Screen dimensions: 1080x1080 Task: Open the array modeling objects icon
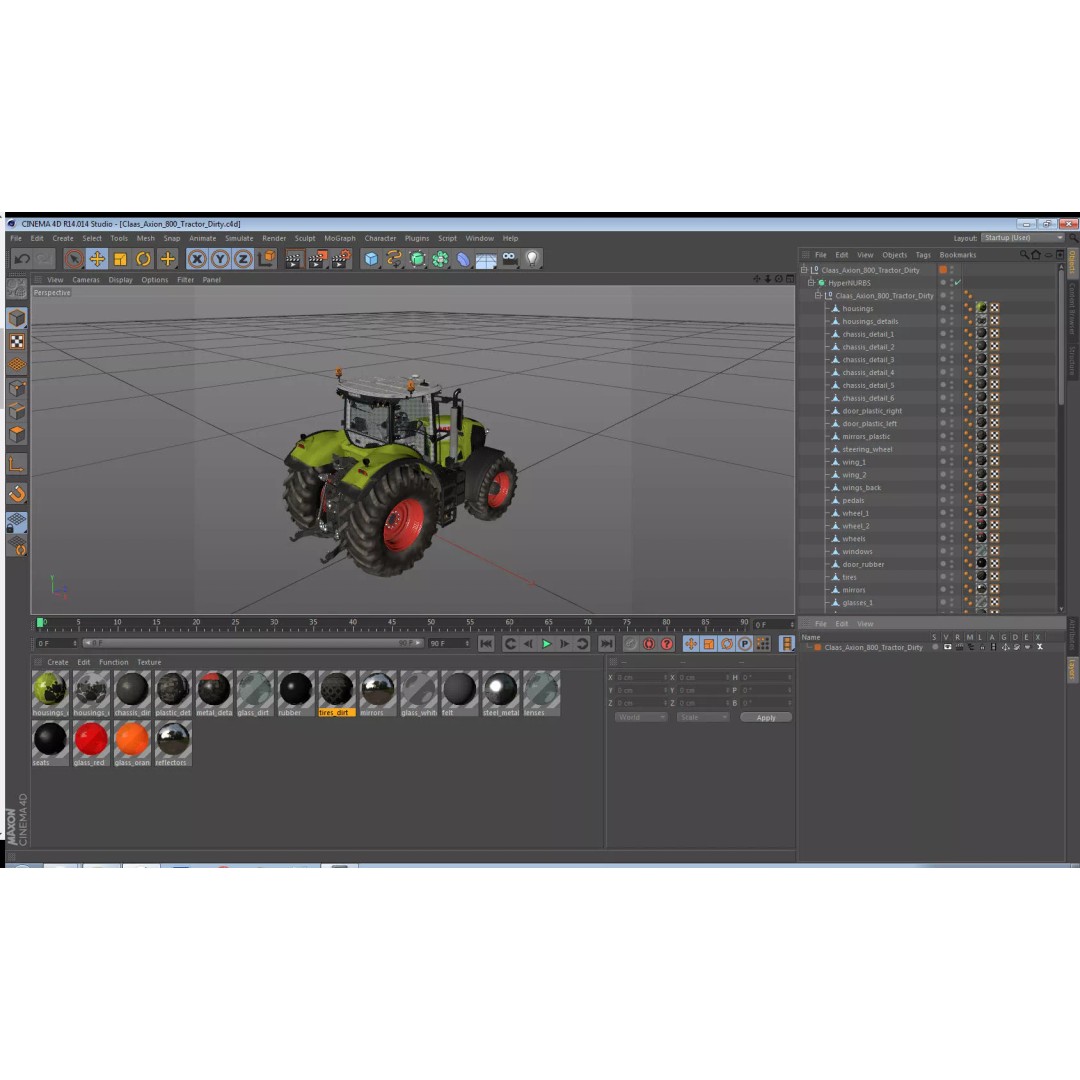440,259
